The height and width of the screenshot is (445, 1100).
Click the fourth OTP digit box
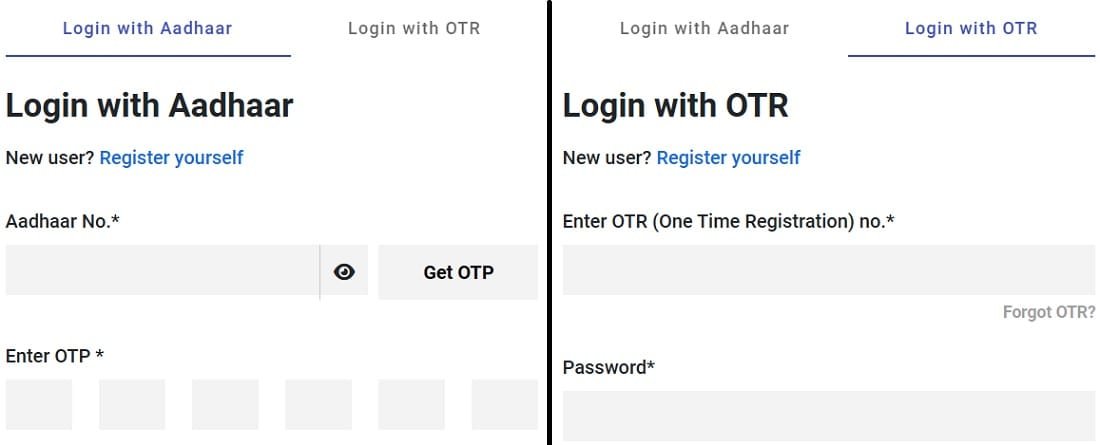318,405
